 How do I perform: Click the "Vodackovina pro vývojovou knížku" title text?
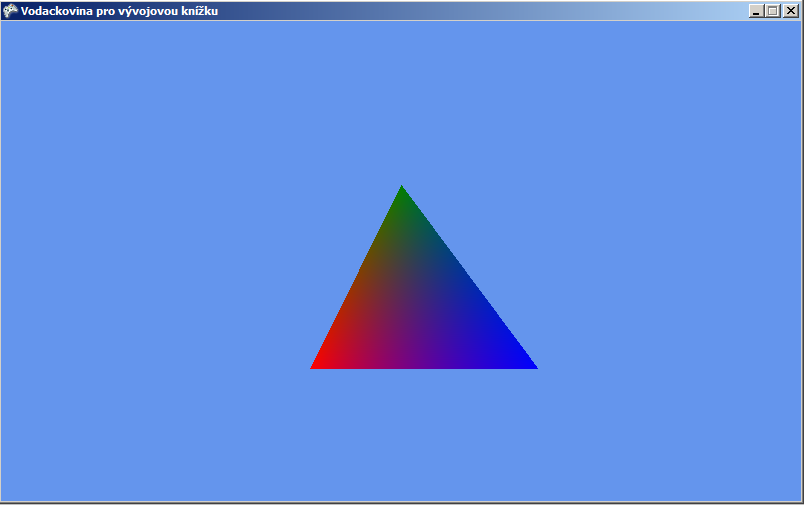click(x=119, y=11)
